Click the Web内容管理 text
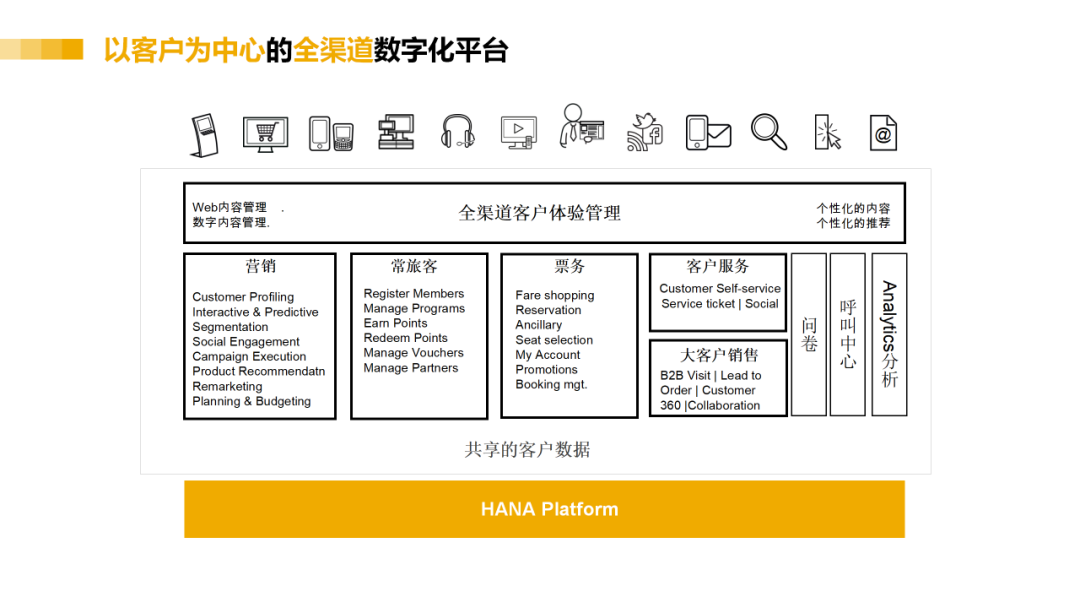 coord(229,207)
